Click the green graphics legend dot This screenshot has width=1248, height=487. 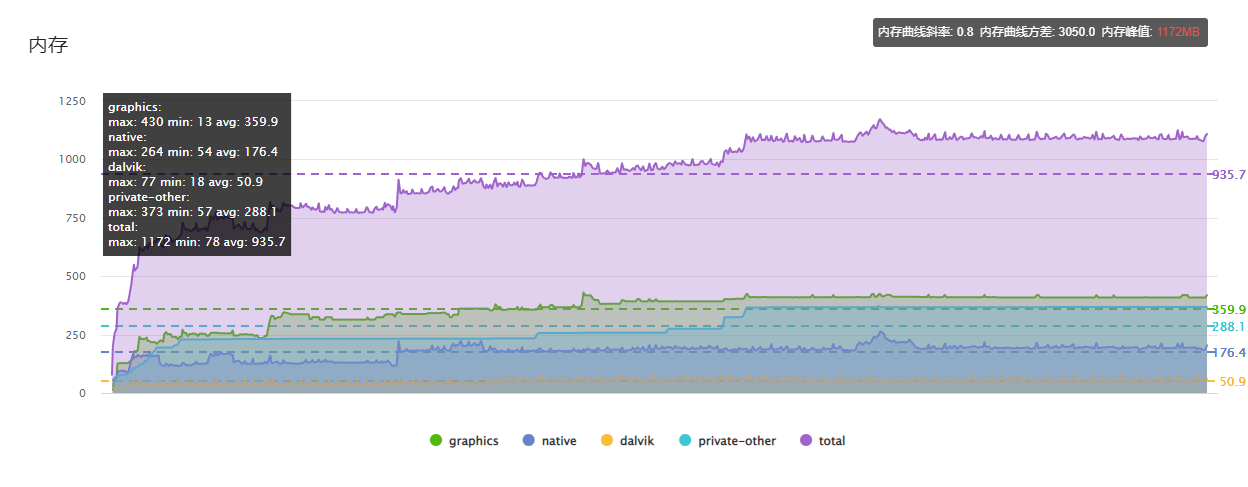coord(436,441)
